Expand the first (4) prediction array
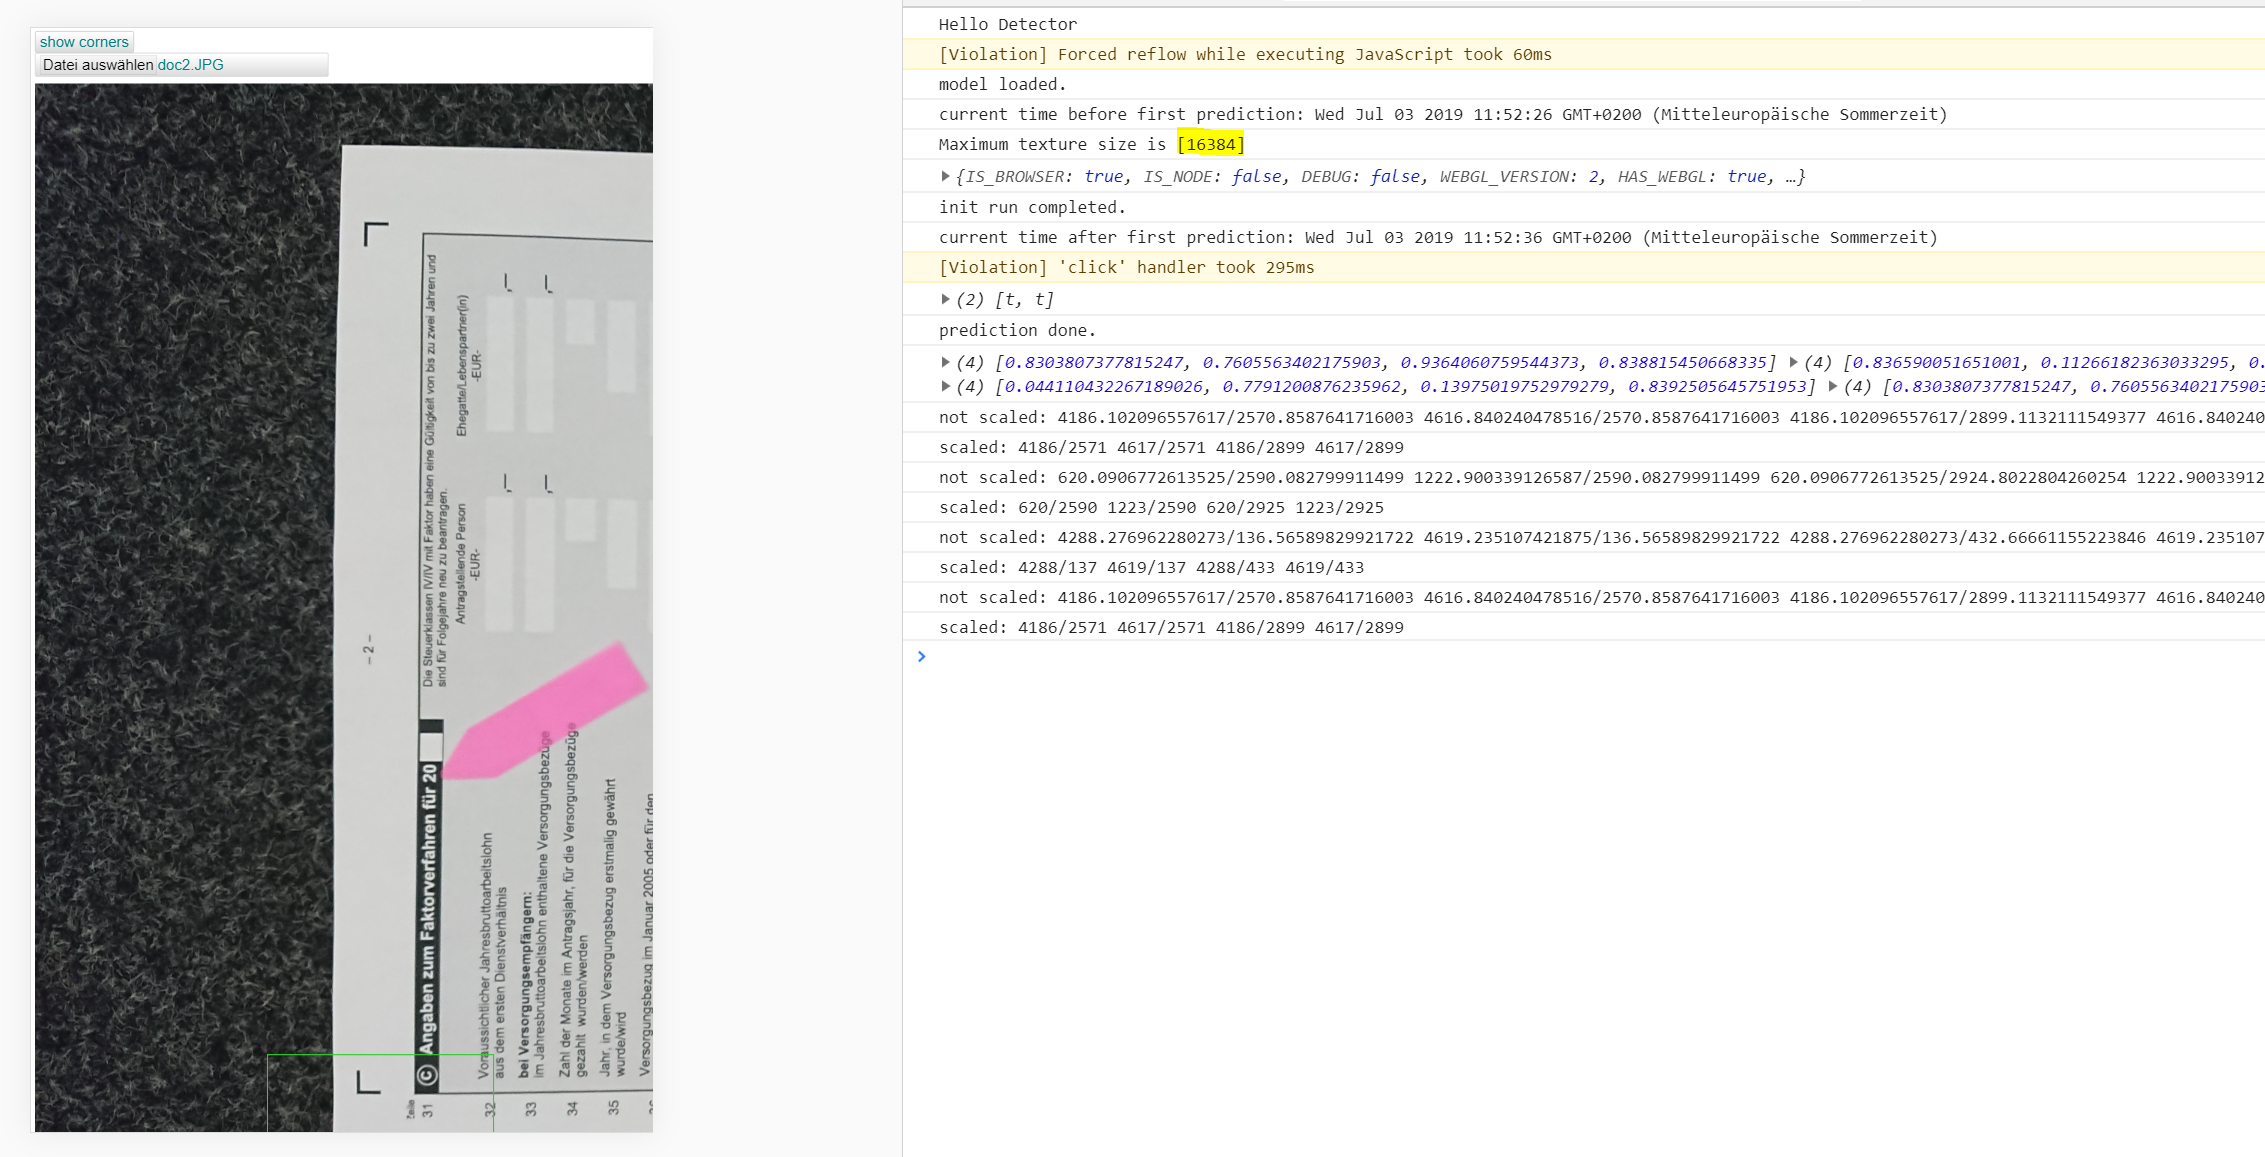 click(945, 362)
